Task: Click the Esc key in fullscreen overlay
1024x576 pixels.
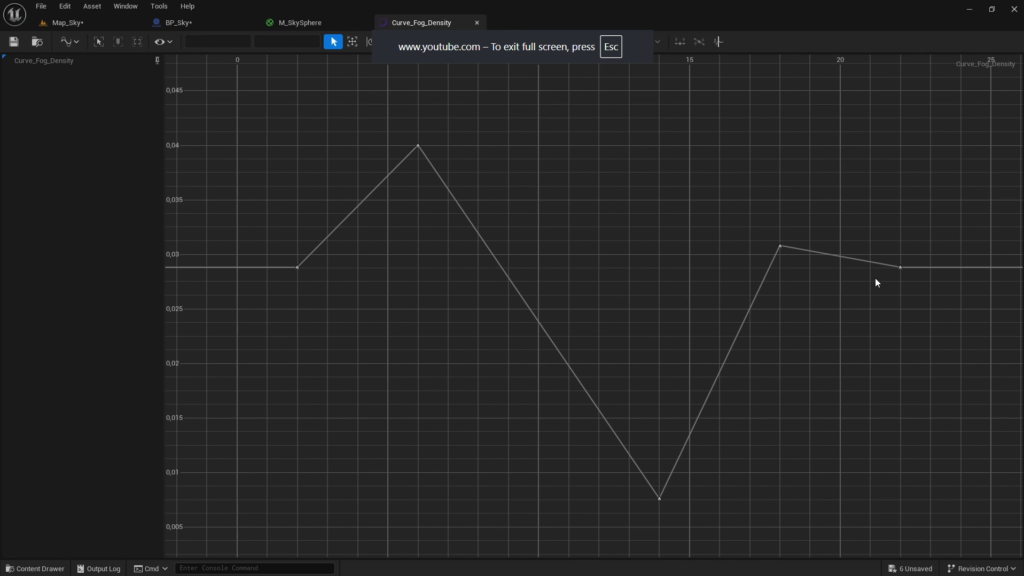Action: click(x=611, y=47)
